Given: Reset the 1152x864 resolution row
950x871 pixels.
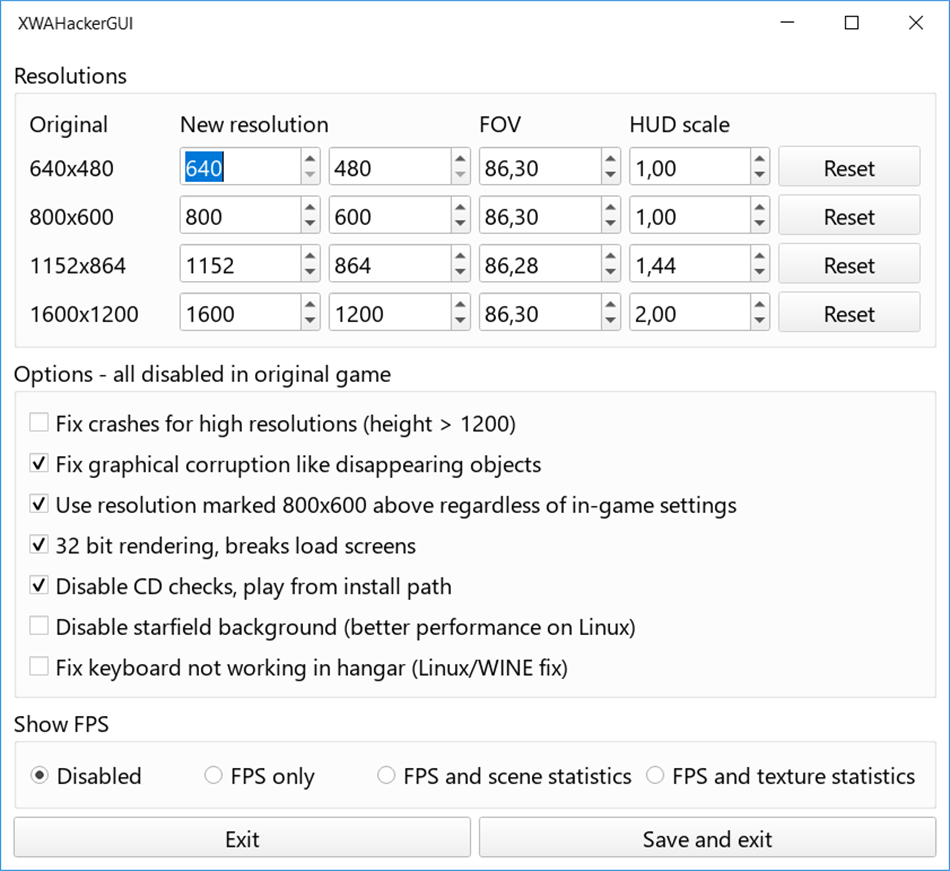Looking at the screenshot, I should tap(849, 263).
